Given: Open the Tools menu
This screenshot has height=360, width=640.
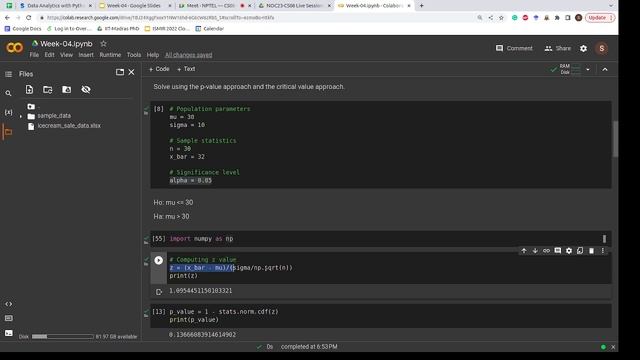Looking at the screenshot, I should pos(133,55).
